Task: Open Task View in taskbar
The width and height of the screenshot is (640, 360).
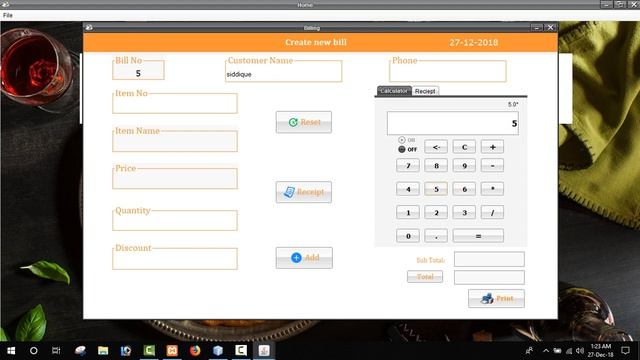Action: [x=56, y=351]
